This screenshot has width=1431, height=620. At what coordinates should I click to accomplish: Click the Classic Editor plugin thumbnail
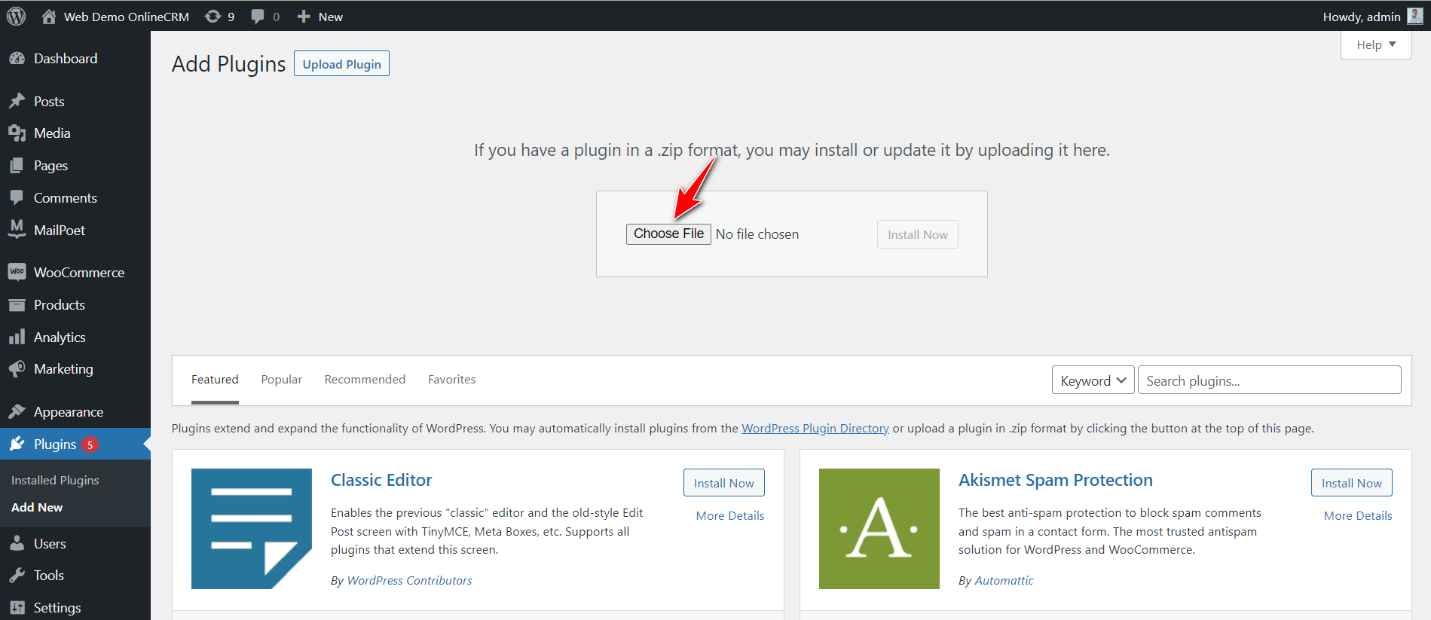click(x=251, y=529)
